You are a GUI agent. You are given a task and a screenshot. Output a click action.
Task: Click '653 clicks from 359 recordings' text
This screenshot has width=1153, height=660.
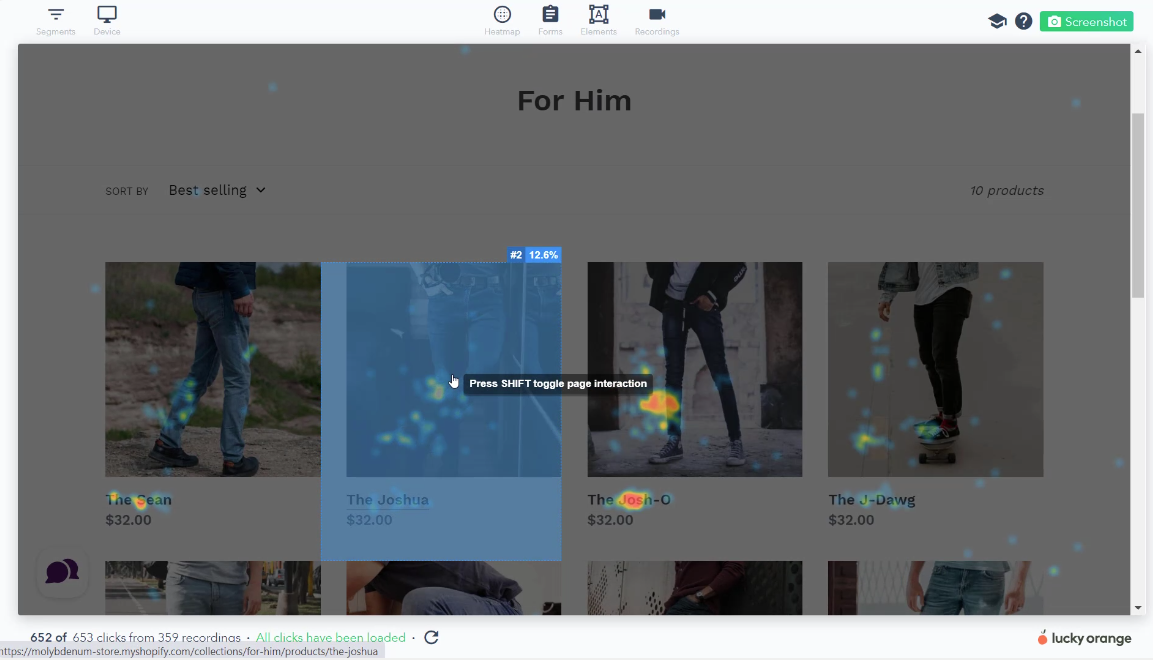tap(157, 637)
